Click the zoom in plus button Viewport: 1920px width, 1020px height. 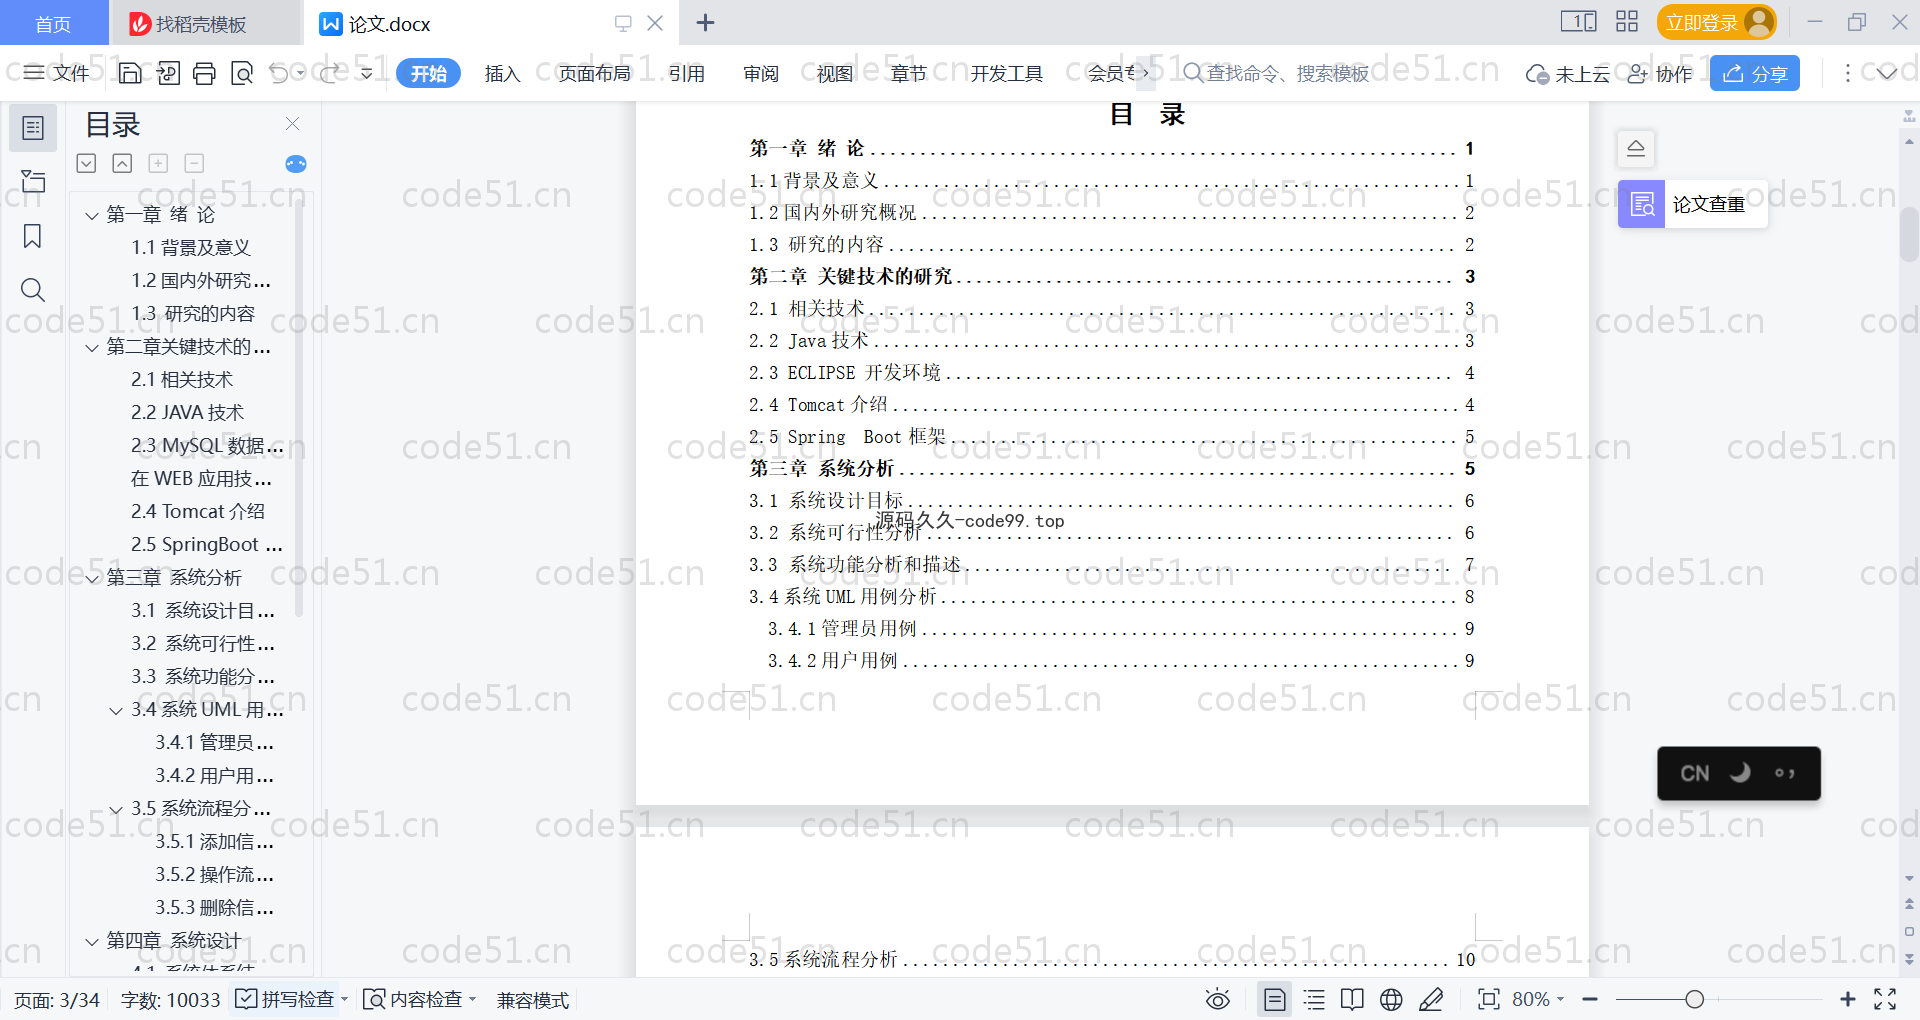point(1847,999)
